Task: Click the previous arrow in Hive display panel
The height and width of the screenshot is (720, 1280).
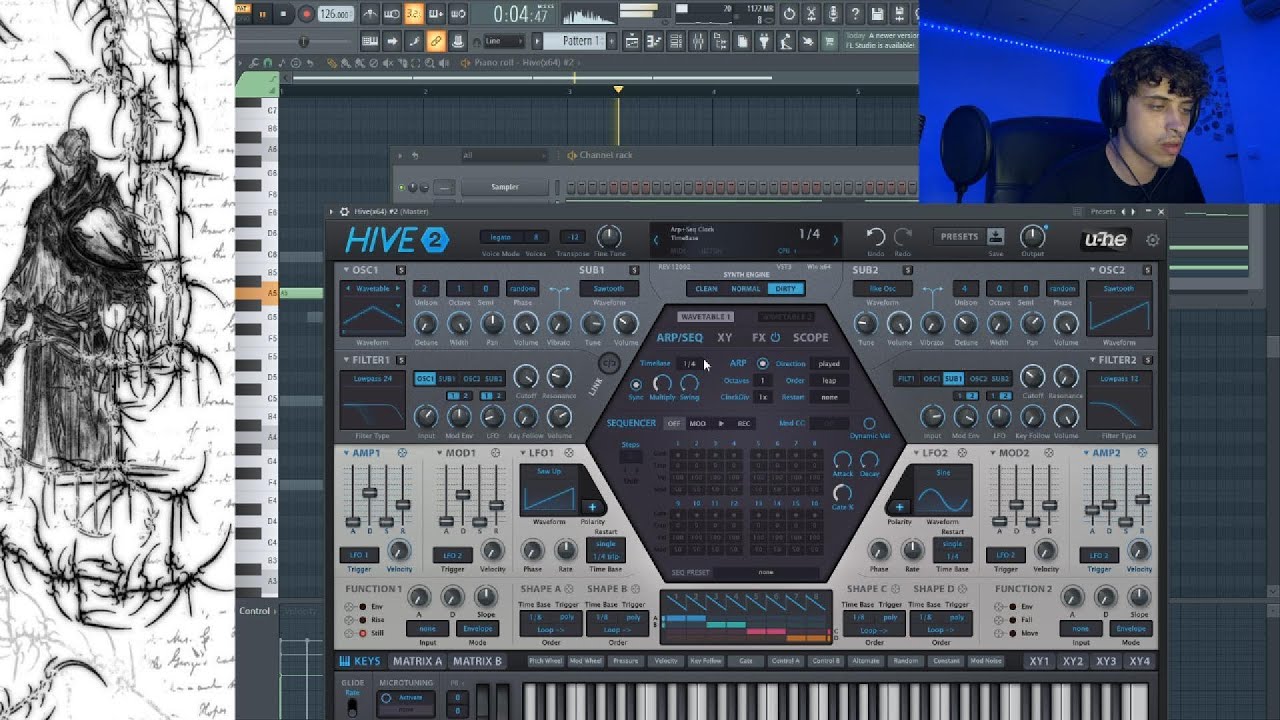Action: [657, 240]
